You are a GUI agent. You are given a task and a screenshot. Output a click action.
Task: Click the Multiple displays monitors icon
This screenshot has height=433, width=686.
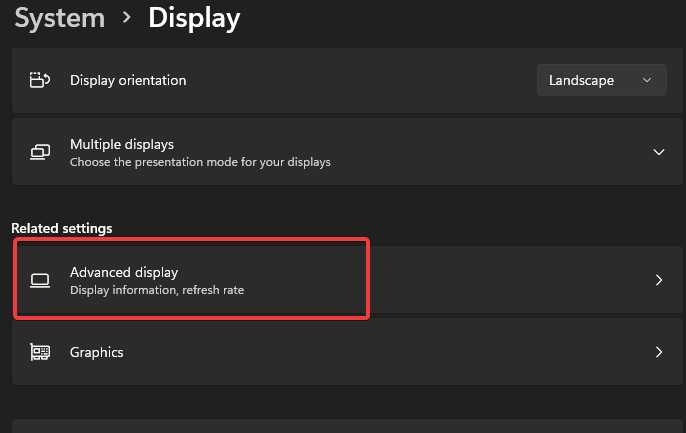pyautogui.click(x=40, y=152)
